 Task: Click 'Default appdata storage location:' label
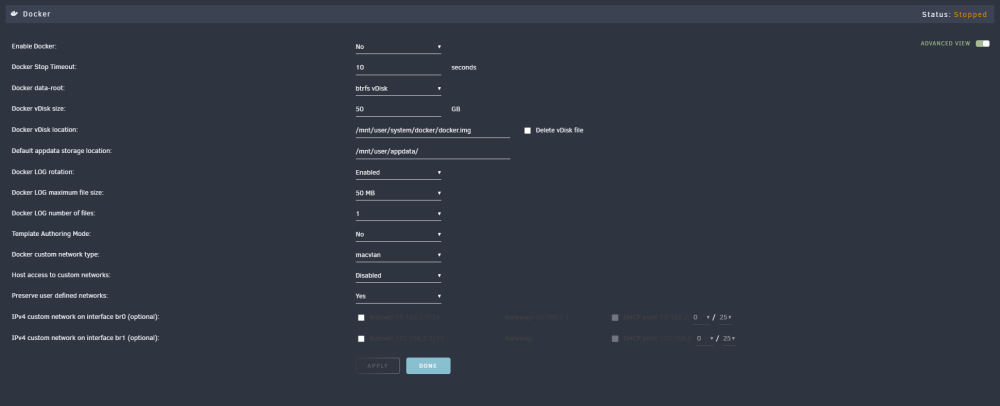coord(62,151)
